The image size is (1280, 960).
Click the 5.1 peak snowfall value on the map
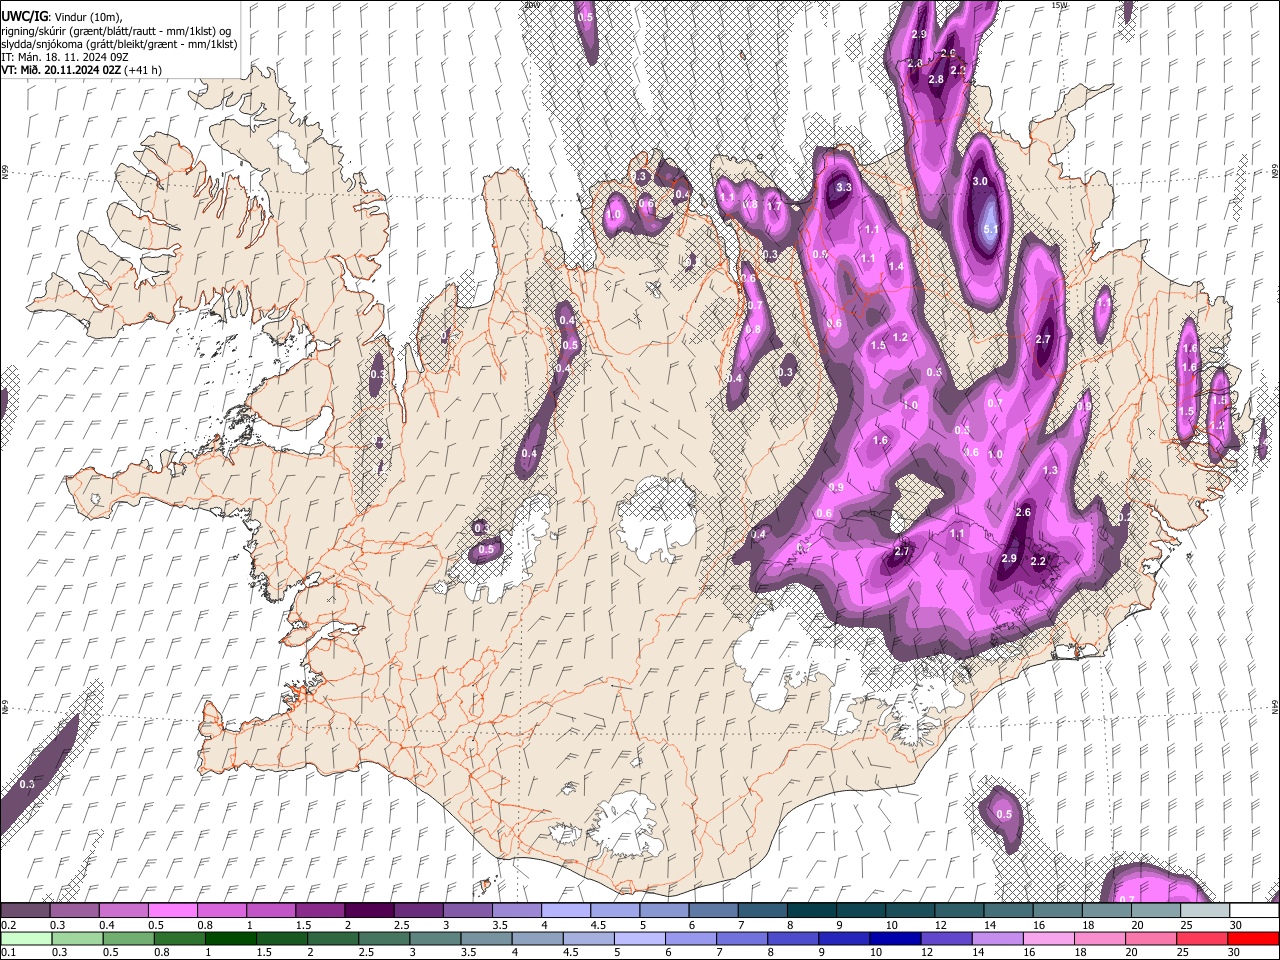[x=991, y=229]
